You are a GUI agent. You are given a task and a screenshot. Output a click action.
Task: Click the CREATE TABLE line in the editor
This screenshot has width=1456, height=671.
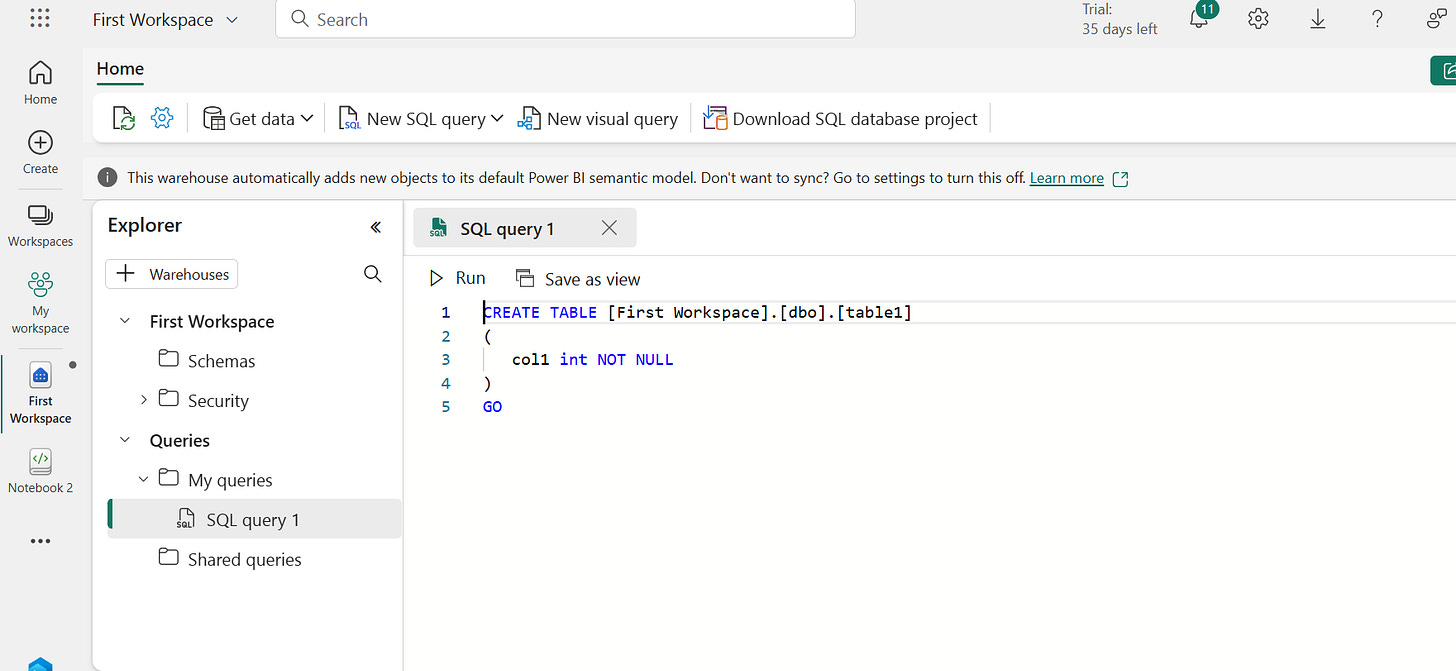697,312
